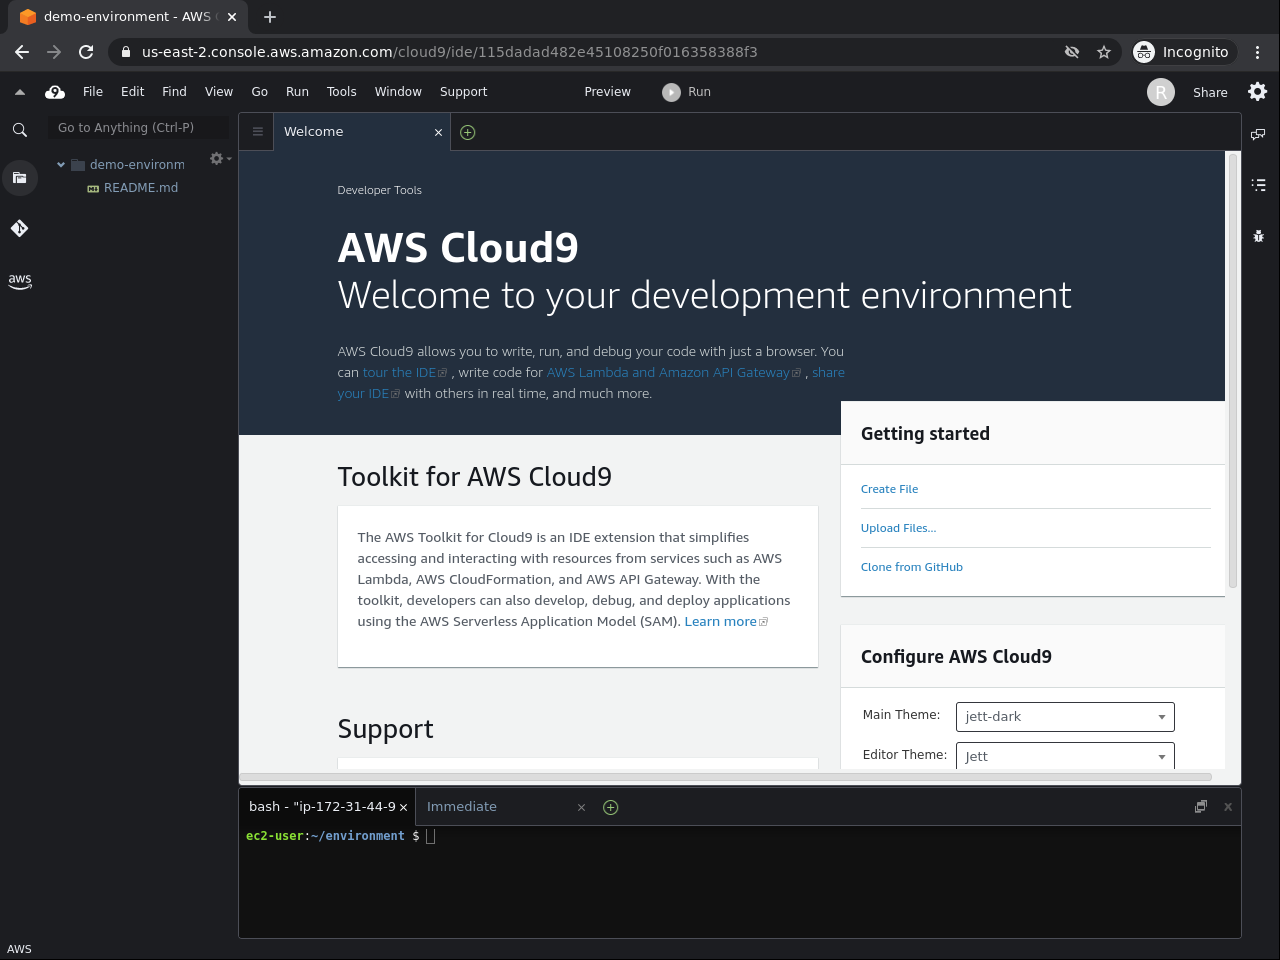Screen dimensions: 1280x960
Task: Click the search magnifier in left sidebar
Action: click(x=19, y=130)
